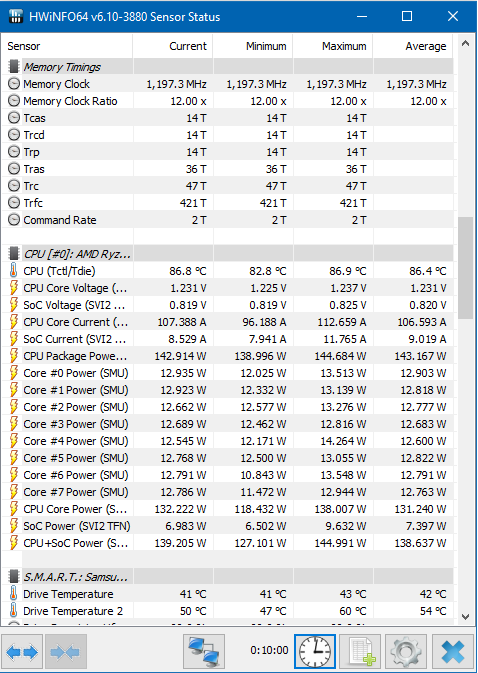
Task: Select the CPU [#0]: AMD Ryz... group header
Action: (x=77, y=254)
